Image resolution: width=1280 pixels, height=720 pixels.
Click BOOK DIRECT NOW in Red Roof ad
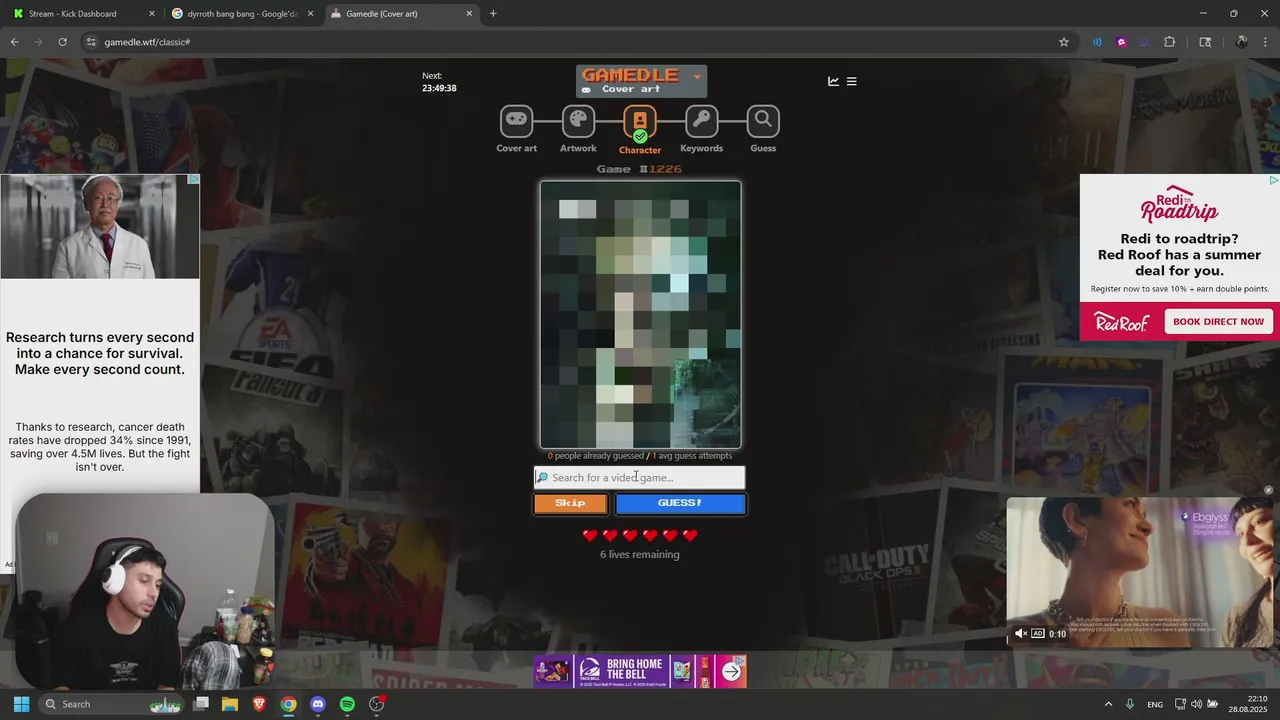pos(1218,321)
